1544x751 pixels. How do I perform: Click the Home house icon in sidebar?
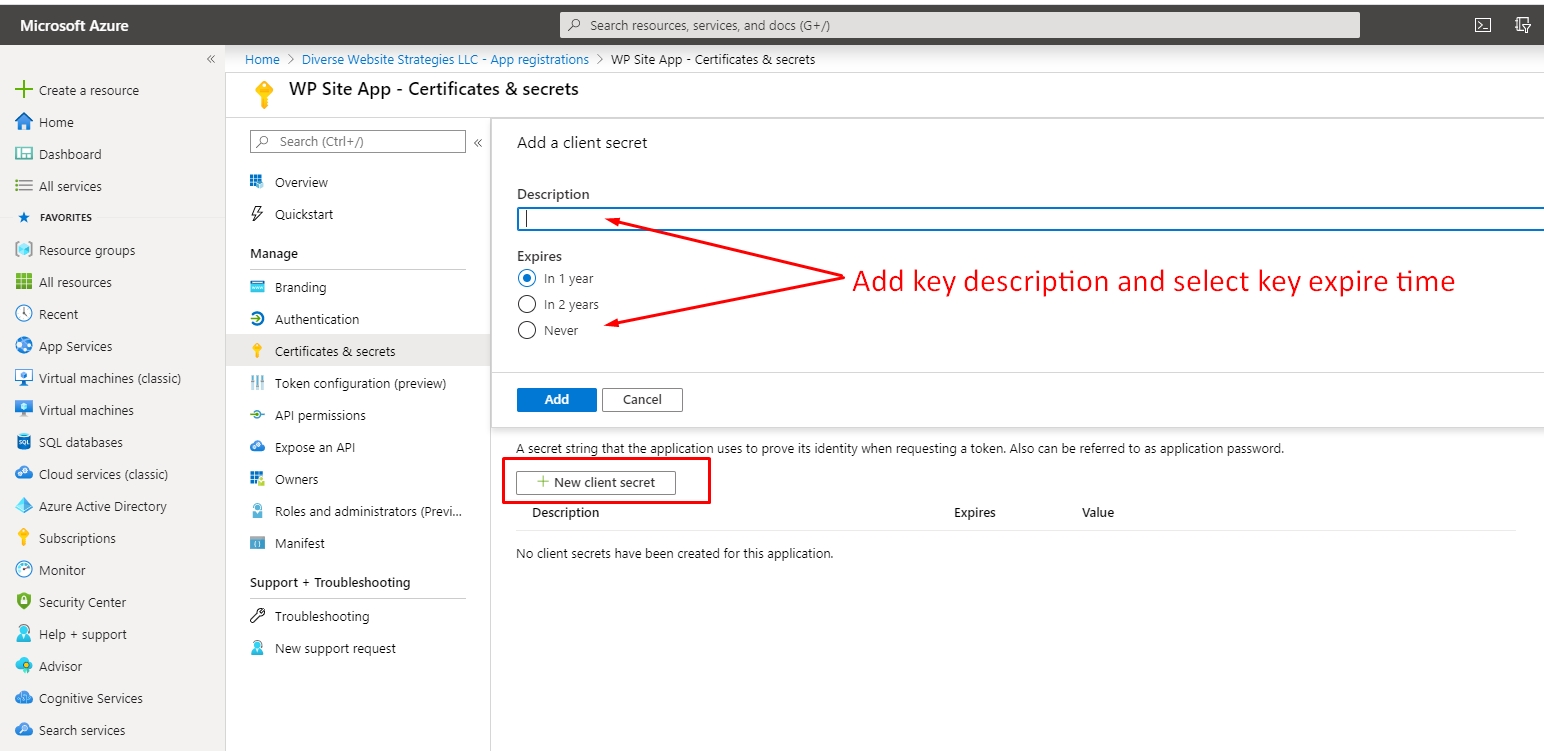coord(24,122)
